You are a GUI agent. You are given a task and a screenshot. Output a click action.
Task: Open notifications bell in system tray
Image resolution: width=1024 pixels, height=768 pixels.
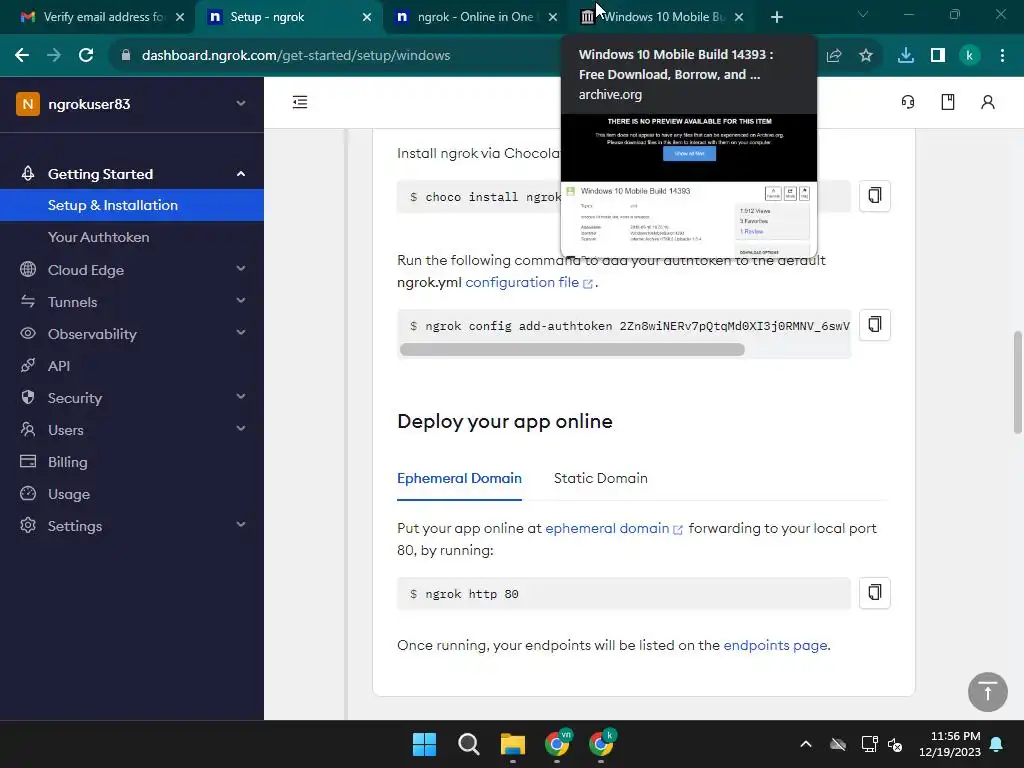tap(996, 744)
